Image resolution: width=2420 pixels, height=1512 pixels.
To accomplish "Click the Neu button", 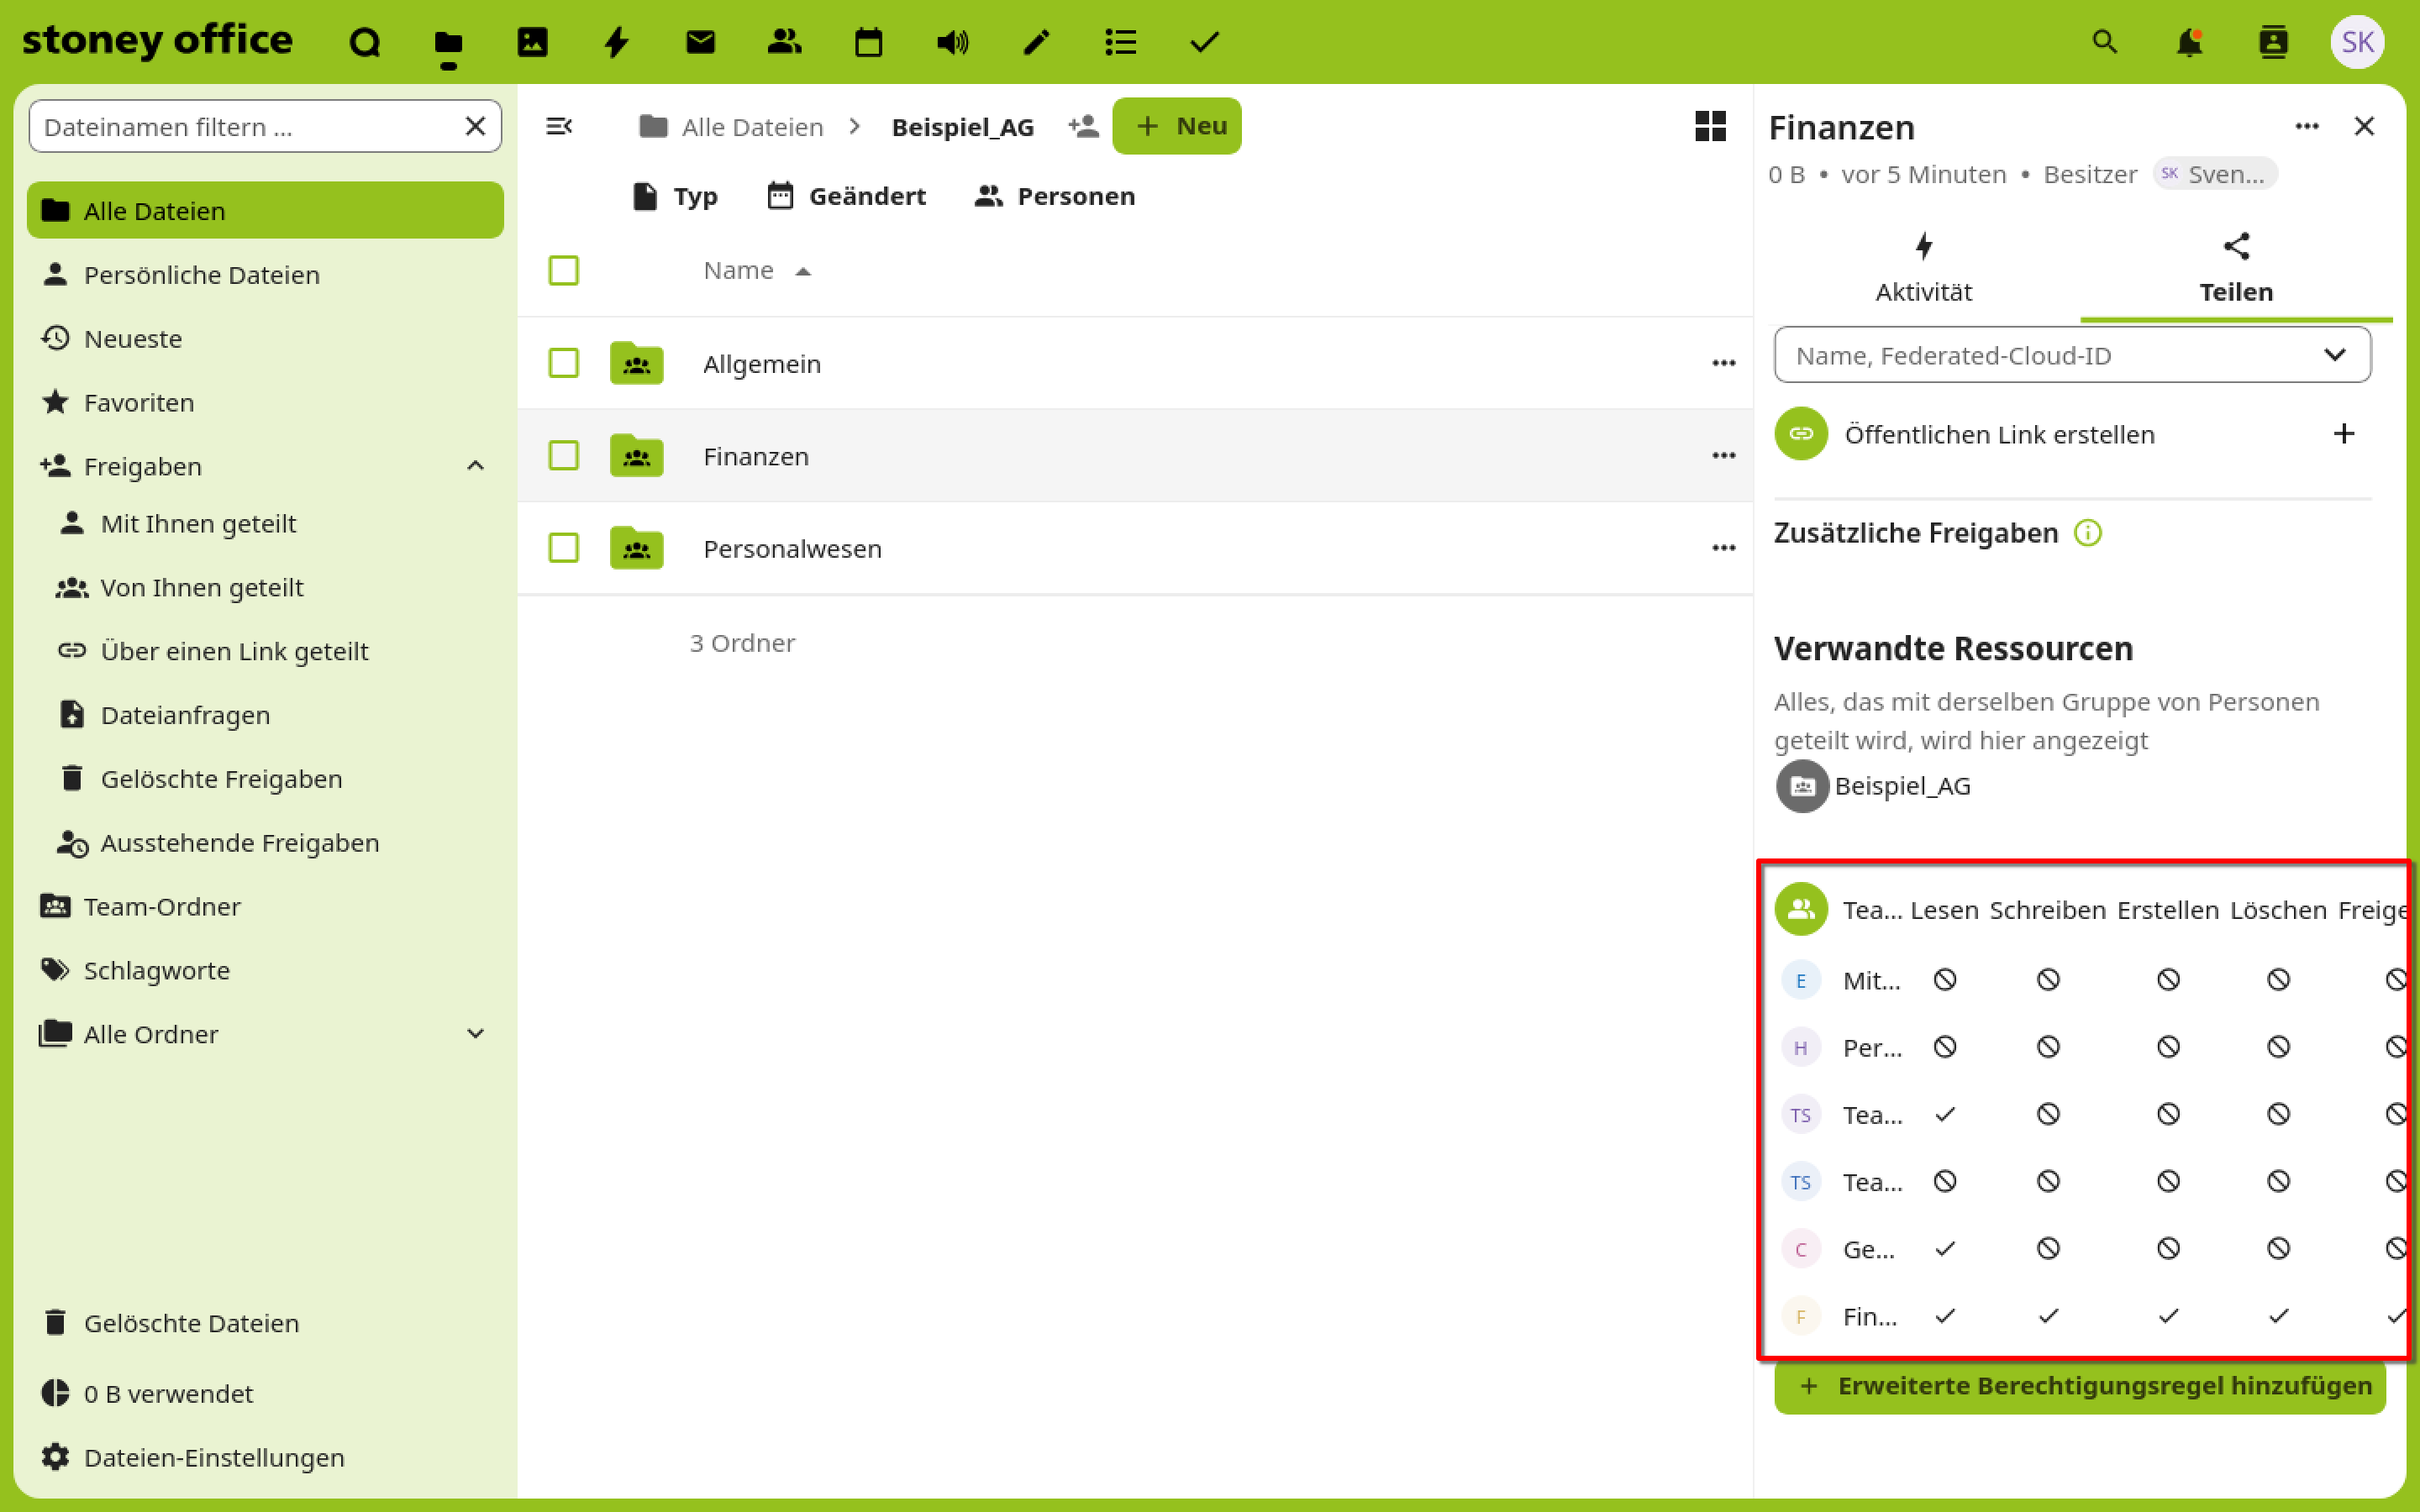I will point(1177,126).
